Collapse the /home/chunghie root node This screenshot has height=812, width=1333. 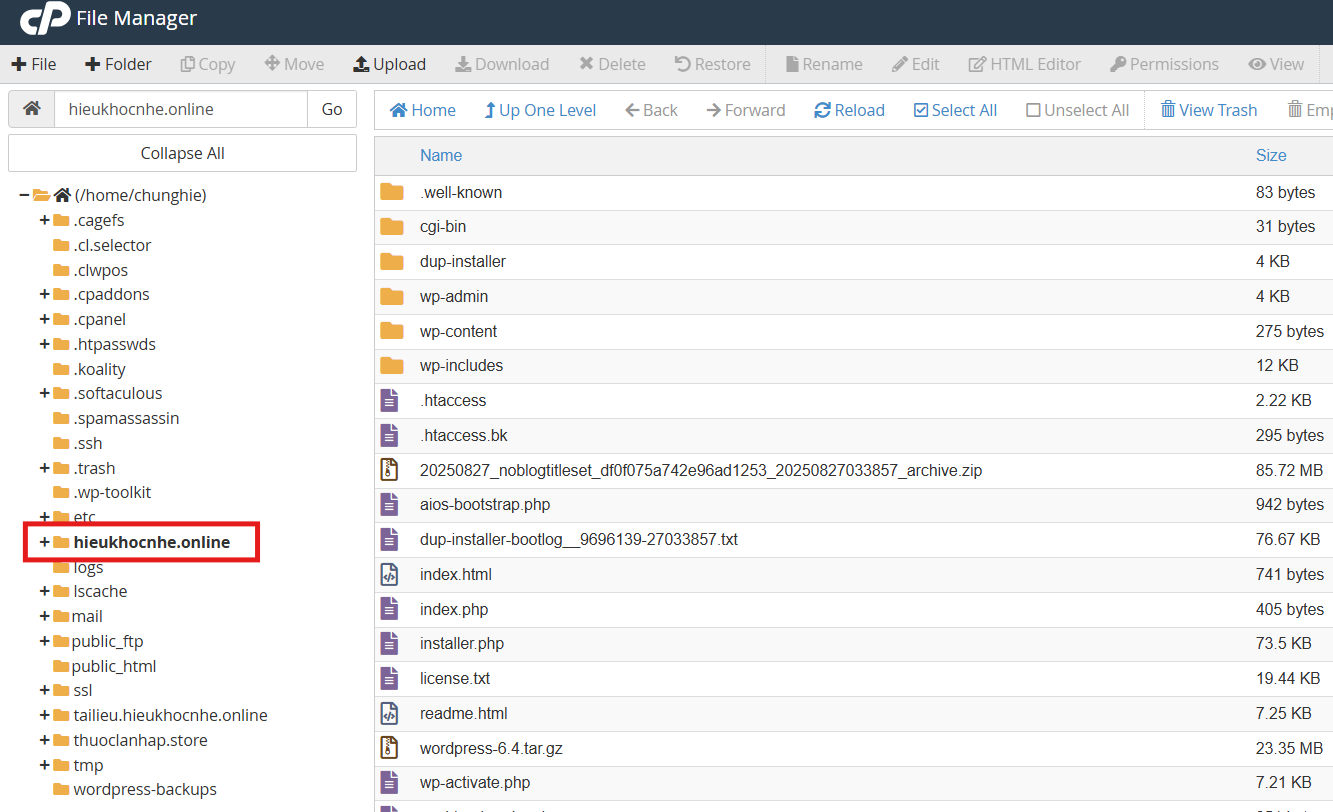click(x=24, y=195)
